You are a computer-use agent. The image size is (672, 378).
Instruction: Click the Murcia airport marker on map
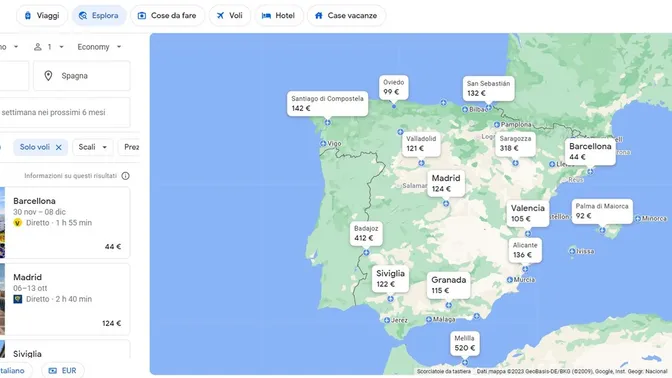(x=510, y=280)
